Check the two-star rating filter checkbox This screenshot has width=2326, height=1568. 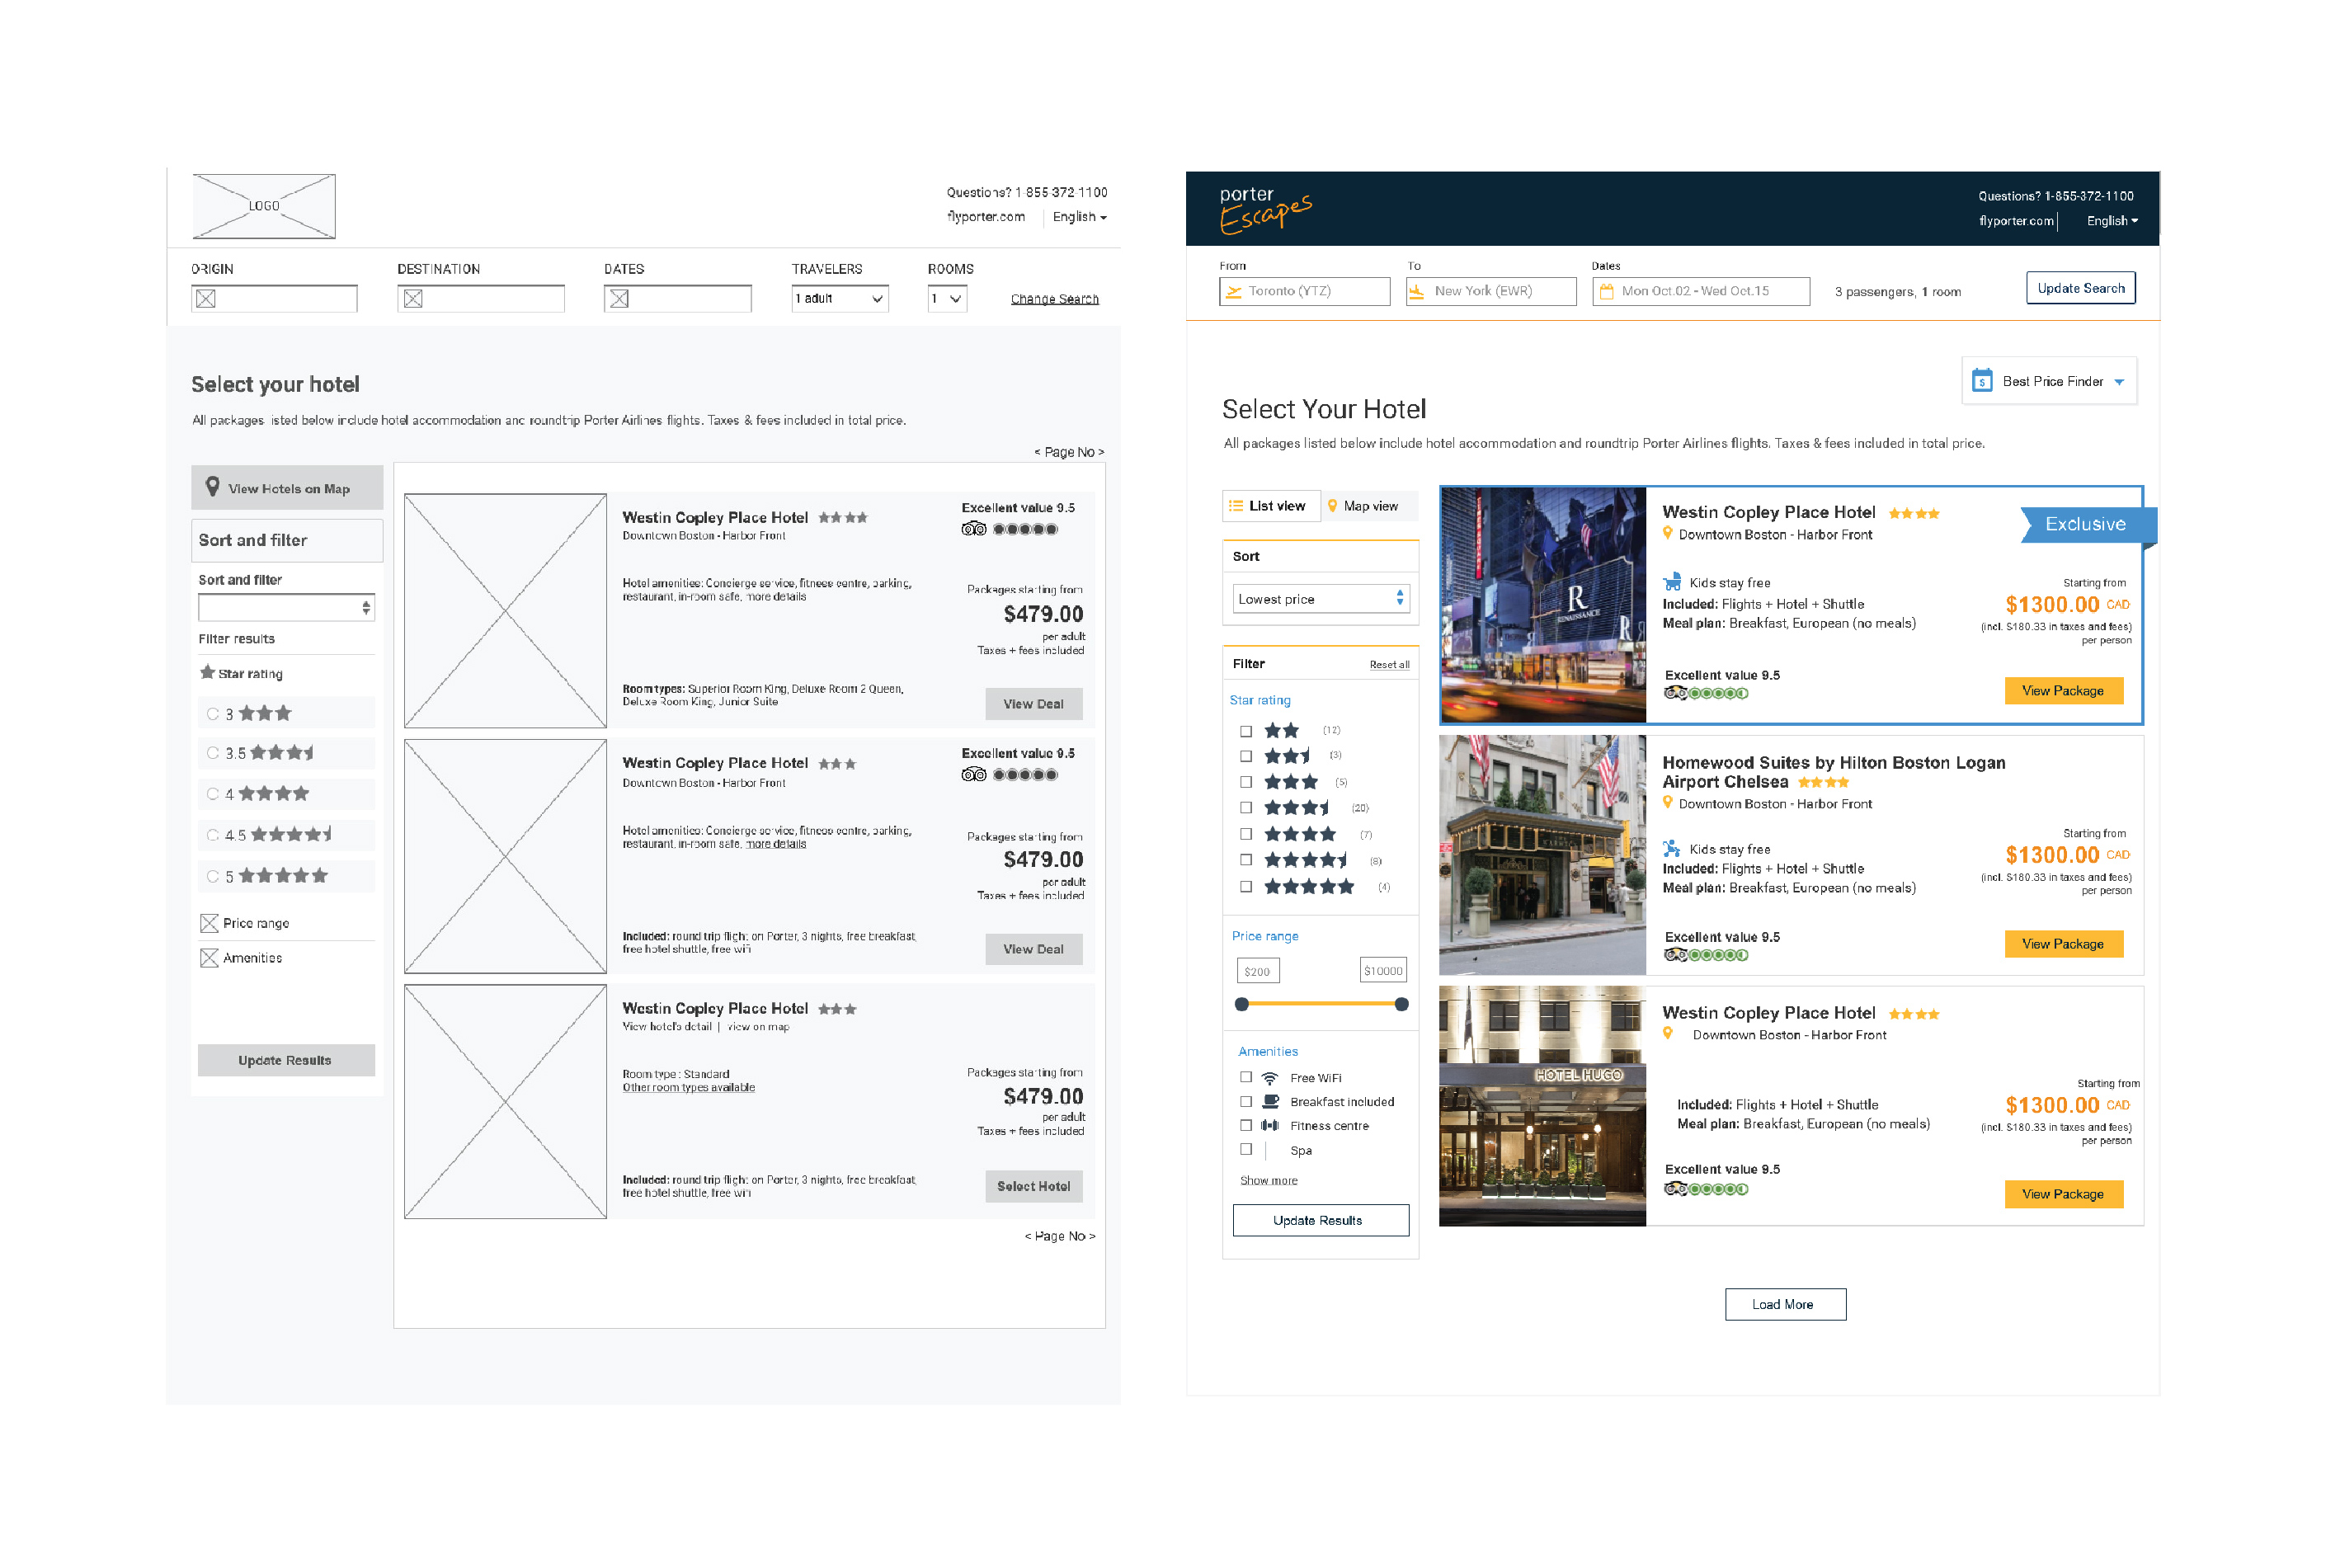pyautogui.click(x=1246, y=731)
